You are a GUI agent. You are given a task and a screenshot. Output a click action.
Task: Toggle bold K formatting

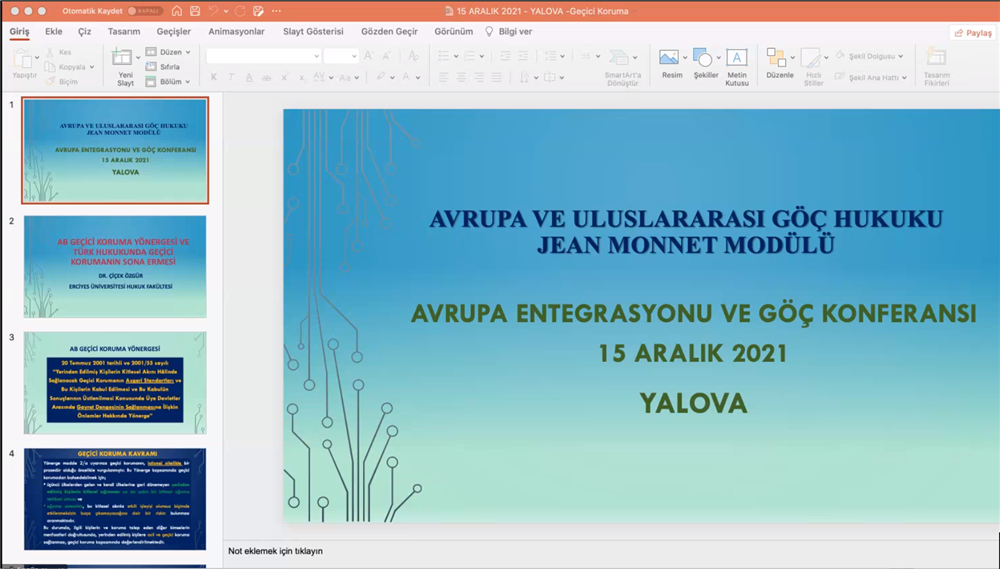click(214, 77)
